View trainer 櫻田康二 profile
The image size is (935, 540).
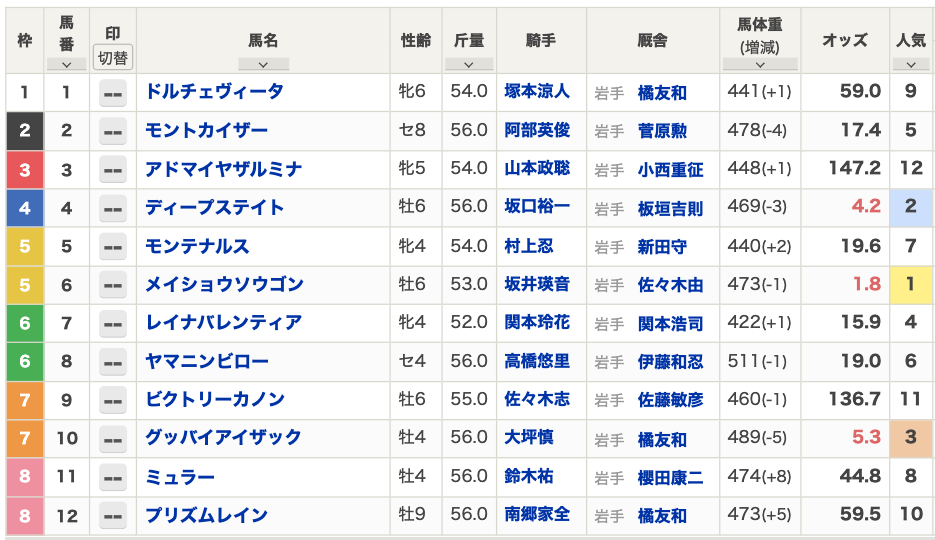click(670, 477)
